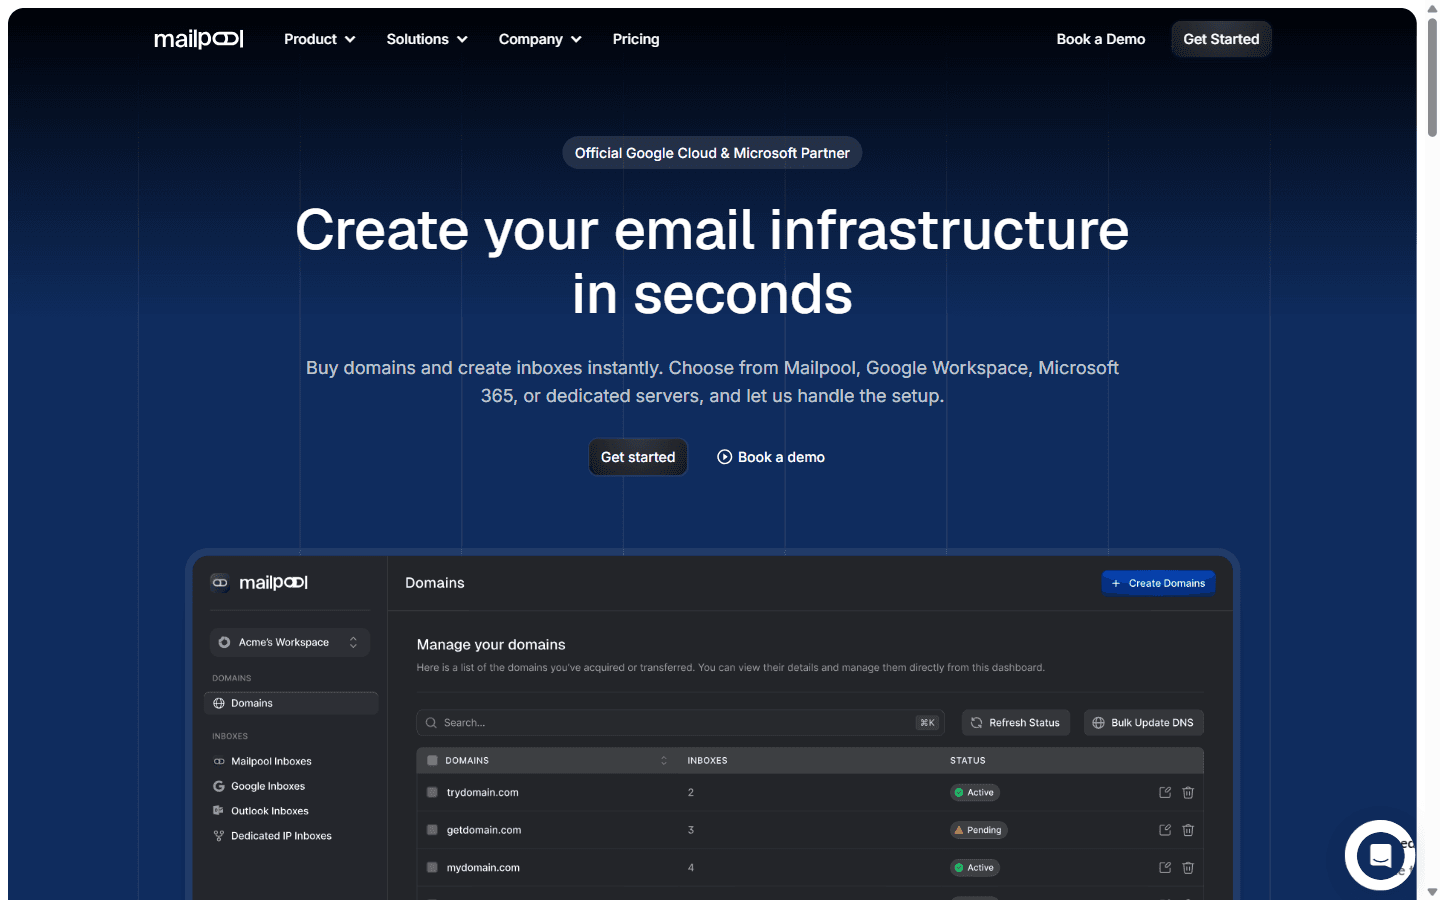Expand the Solutions menu
Image resolution: width=1440 pixels, height=900 pixels.
pyautogui.click(x=427, y=39)
